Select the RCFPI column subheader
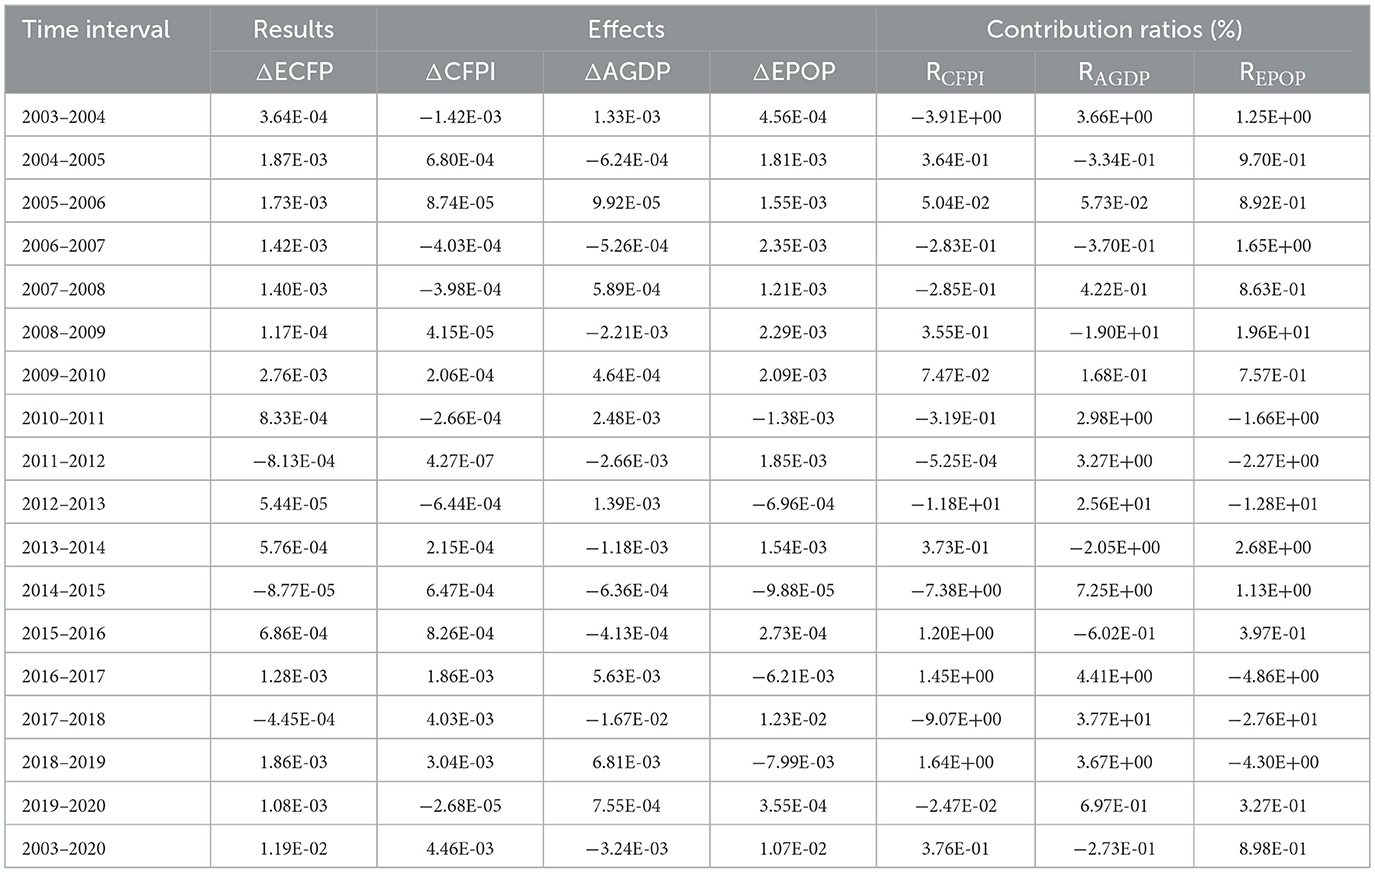1375x873 pixels. click(955, 74)
